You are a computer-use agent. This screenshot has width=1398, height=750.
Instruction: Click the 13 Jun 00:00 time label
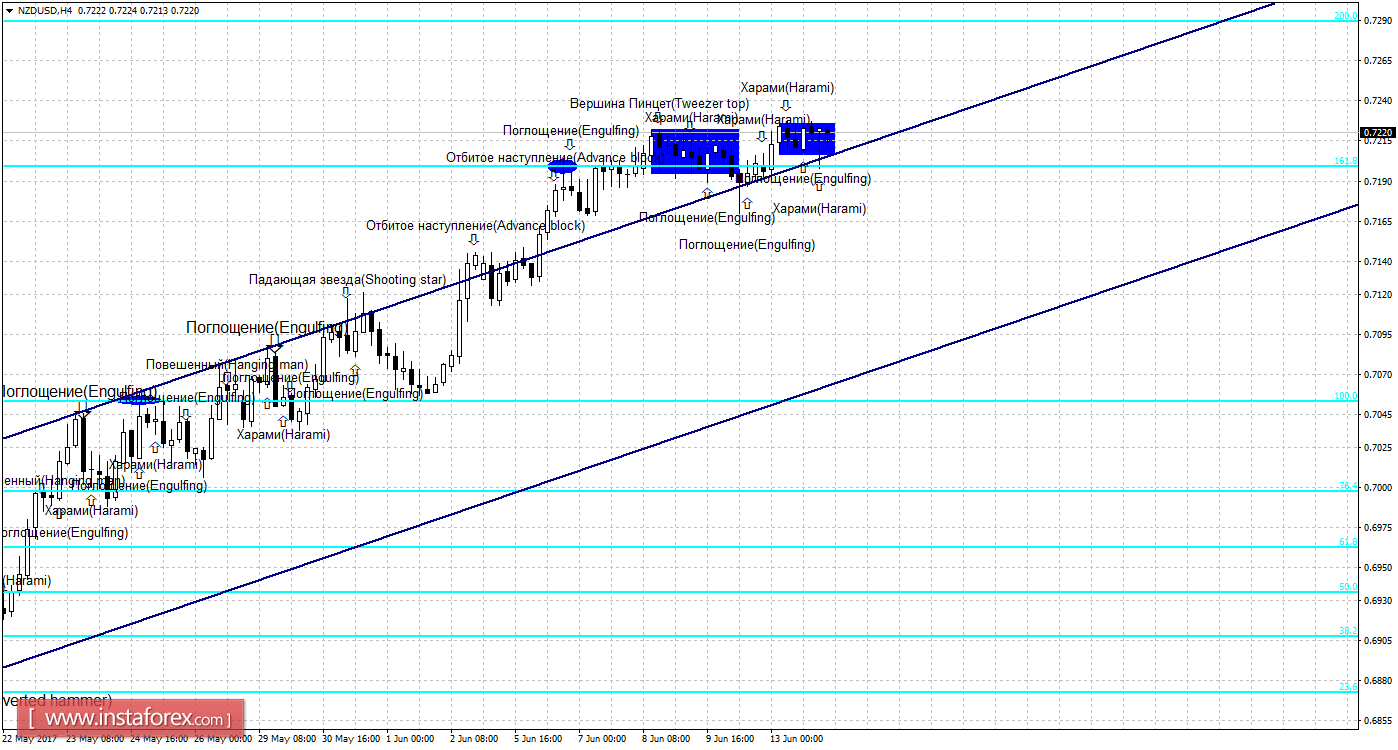(797, 739)
